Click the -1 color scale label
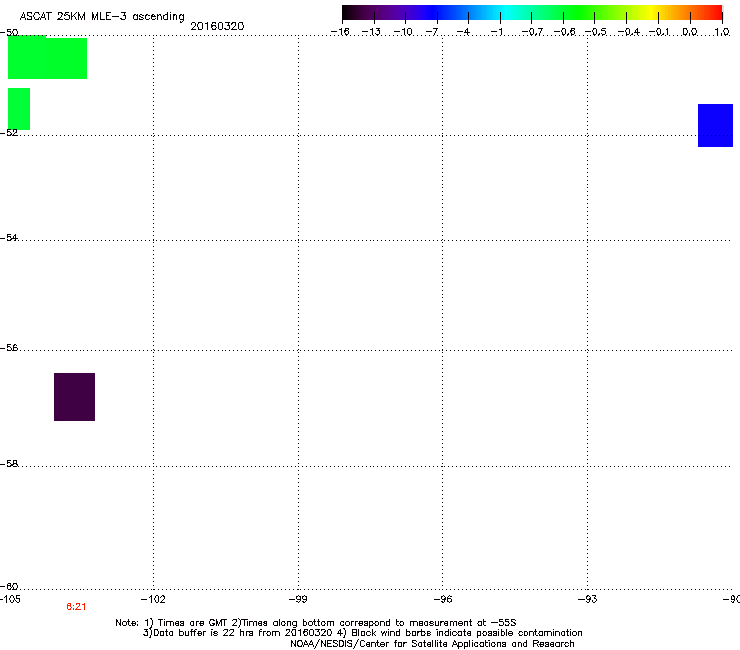 [496, 32]
